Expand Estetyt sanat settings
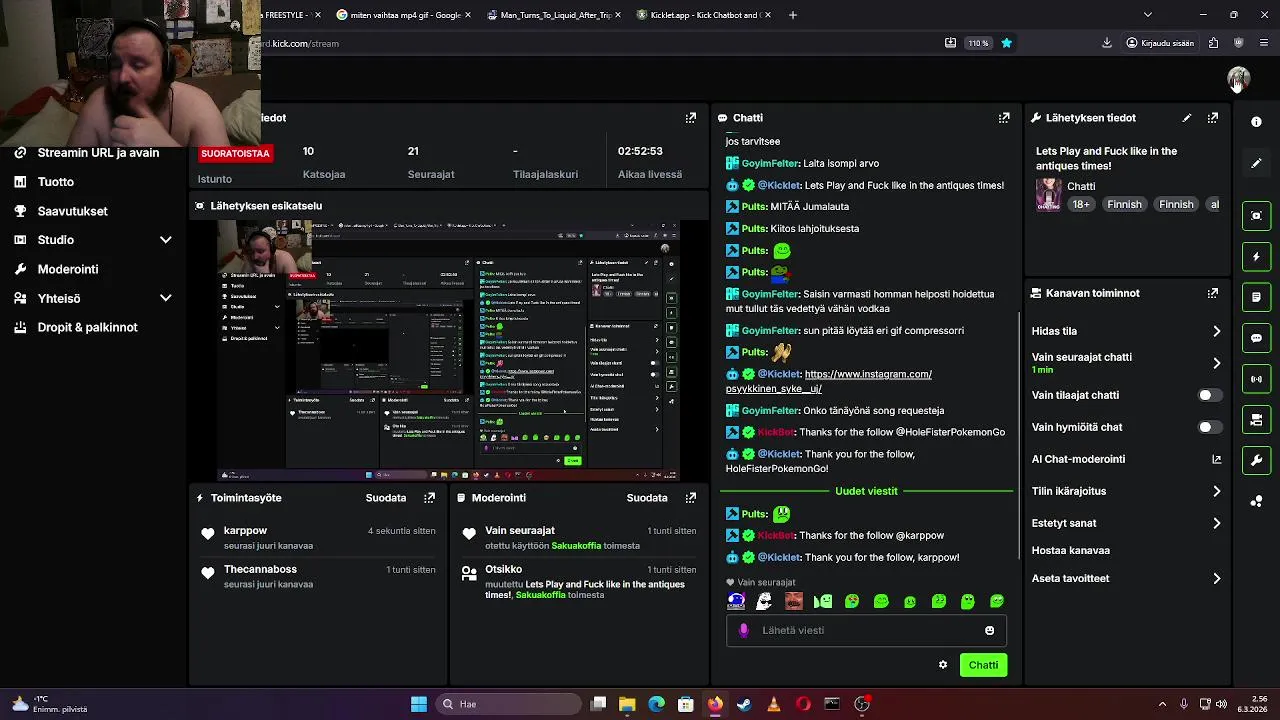The width and height of the screenshot is (1280, 720). (1217, 523)
